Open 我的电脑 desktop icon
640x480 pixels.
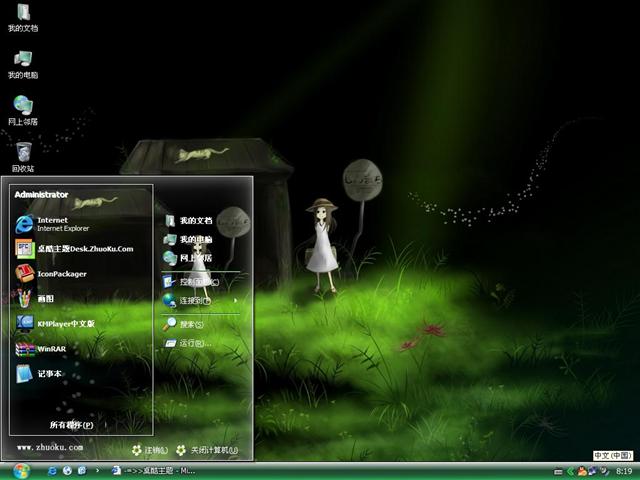23,63
